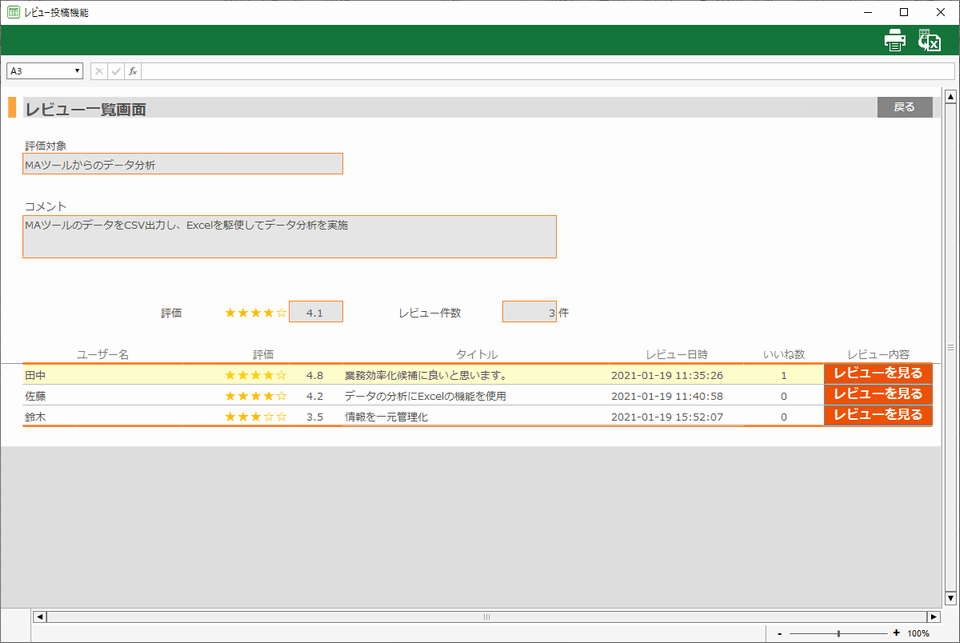
Task: Click the zoom slider handle
Action: (838, 633)
